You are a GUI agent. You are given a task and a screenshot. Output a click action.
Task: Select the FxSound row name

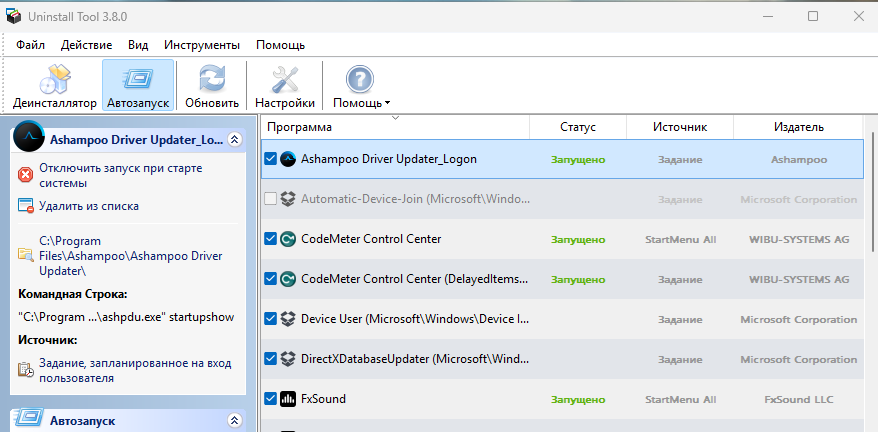[323, 399]
